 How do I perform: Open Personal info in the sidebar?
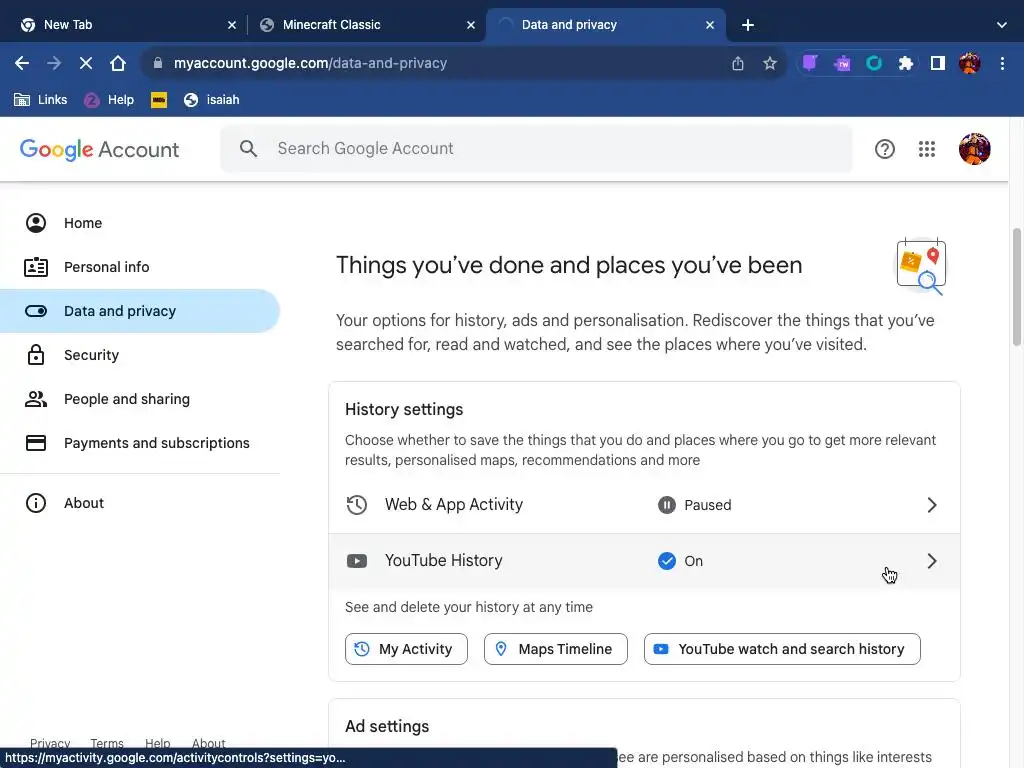[140, 267]
